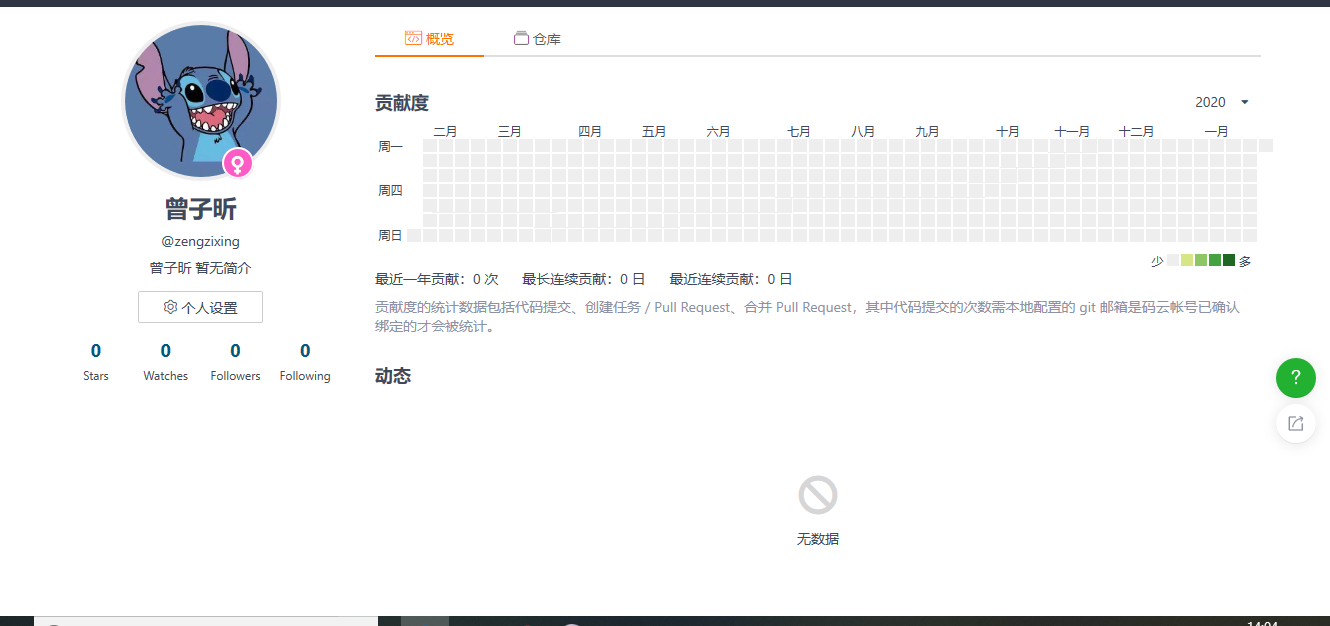Click the 动态 section heading
The height and width of the screenshot is (626, 1330).
coord(393,376)
